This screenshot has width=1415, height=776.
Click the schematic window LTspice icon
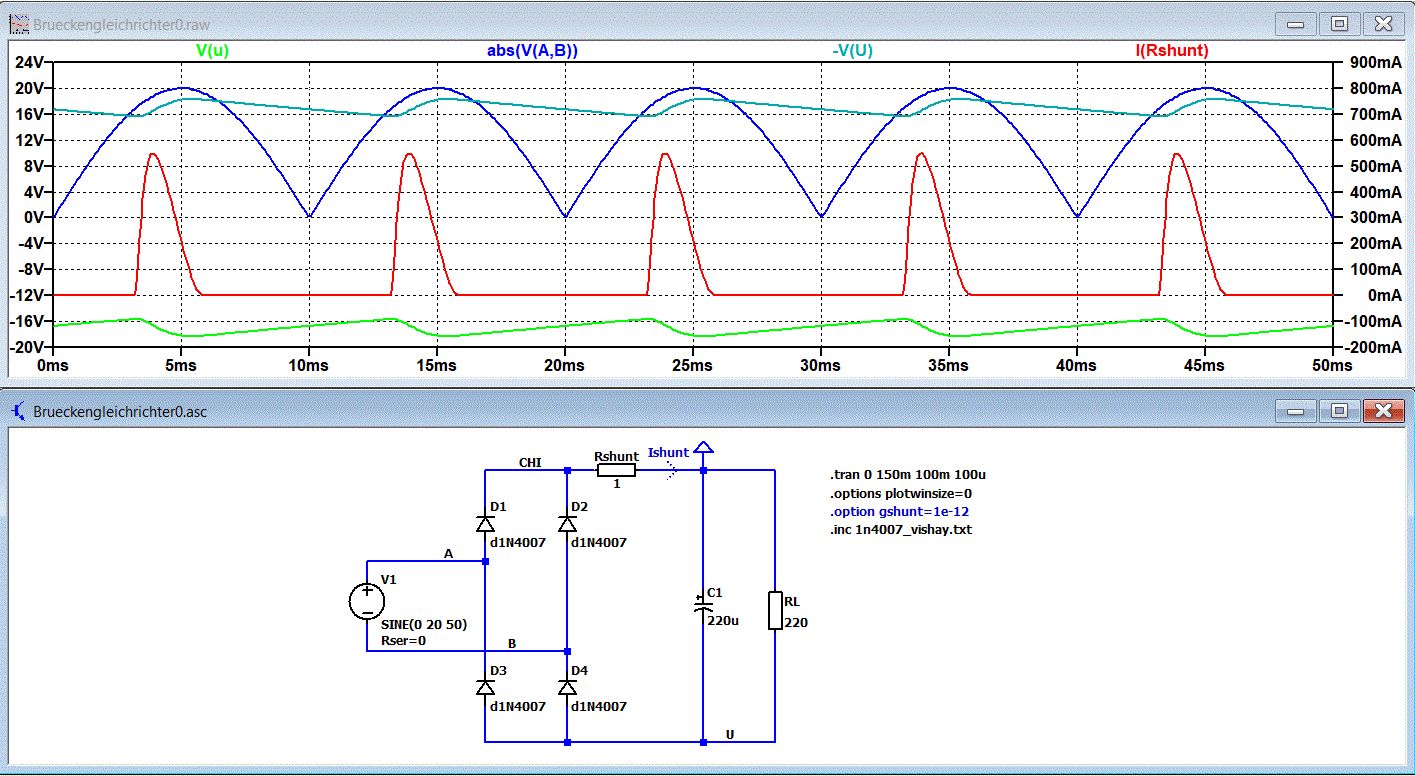[x=17, y=409]
